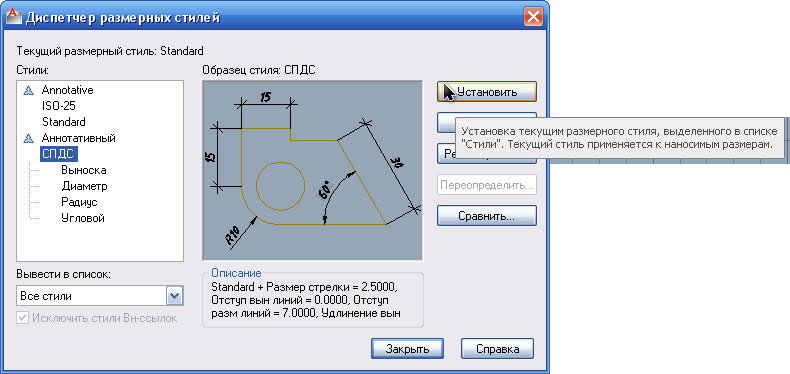The height and width of the screenshot is (374, 790).
Task: Select the Диаметр sub-style
Action: tap(84, 186)
